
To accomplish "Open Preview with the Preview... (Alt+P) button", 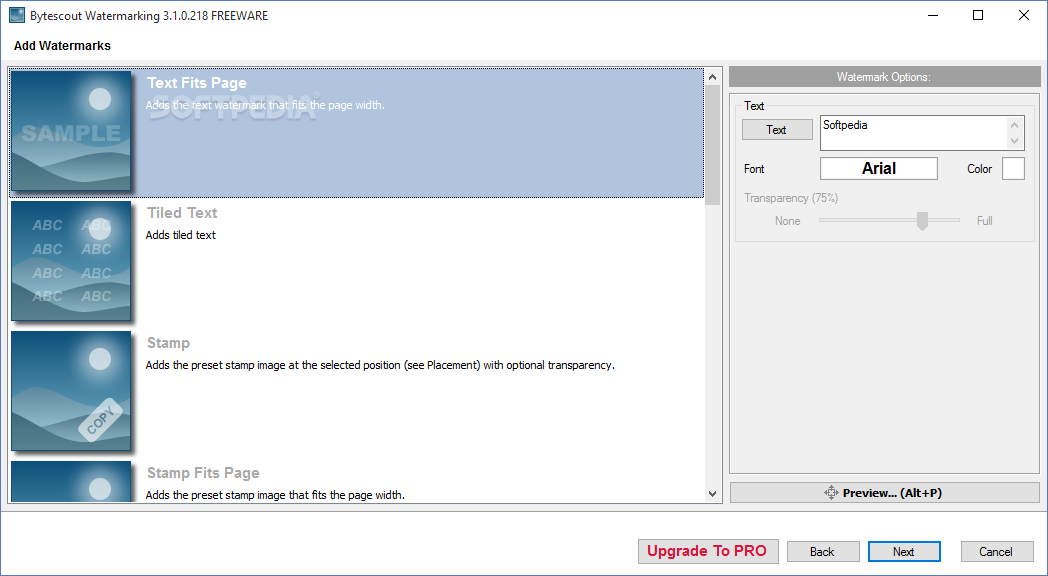I will 885,493.
